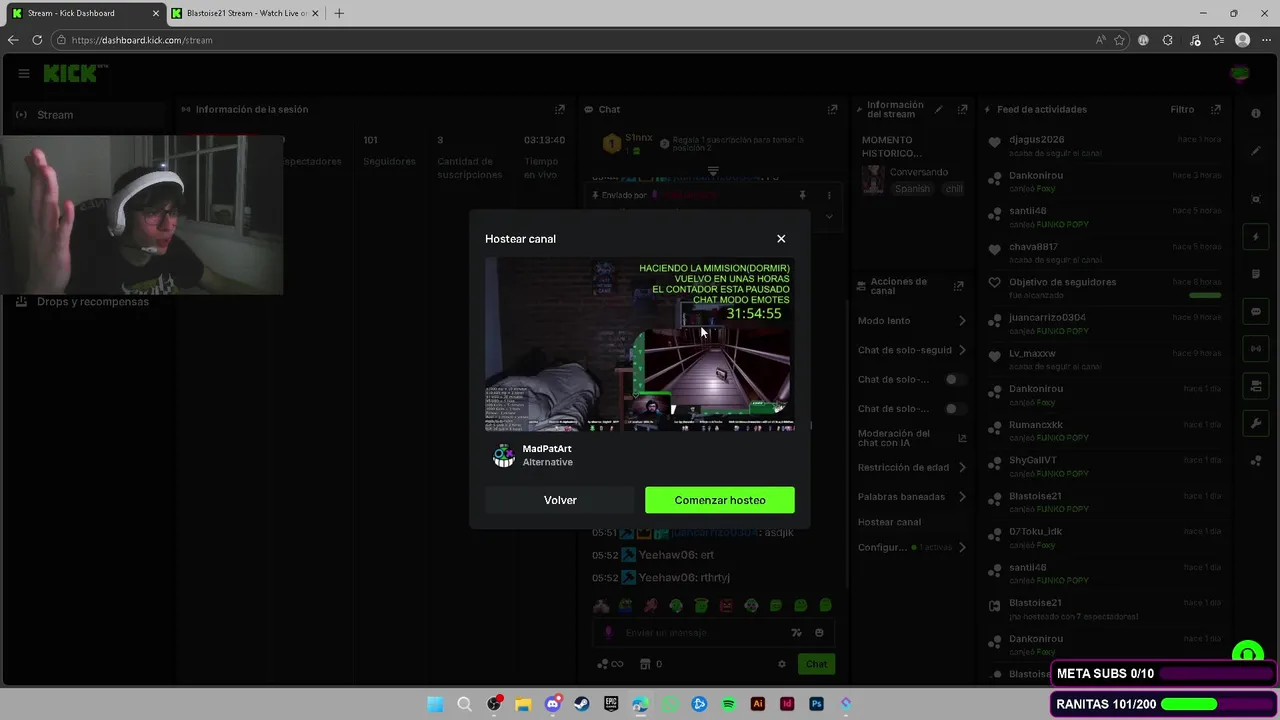Viewport: 1280px width, 720px height.
Task: Click the Comenzar hosteo button
Action: click(720, 500)
